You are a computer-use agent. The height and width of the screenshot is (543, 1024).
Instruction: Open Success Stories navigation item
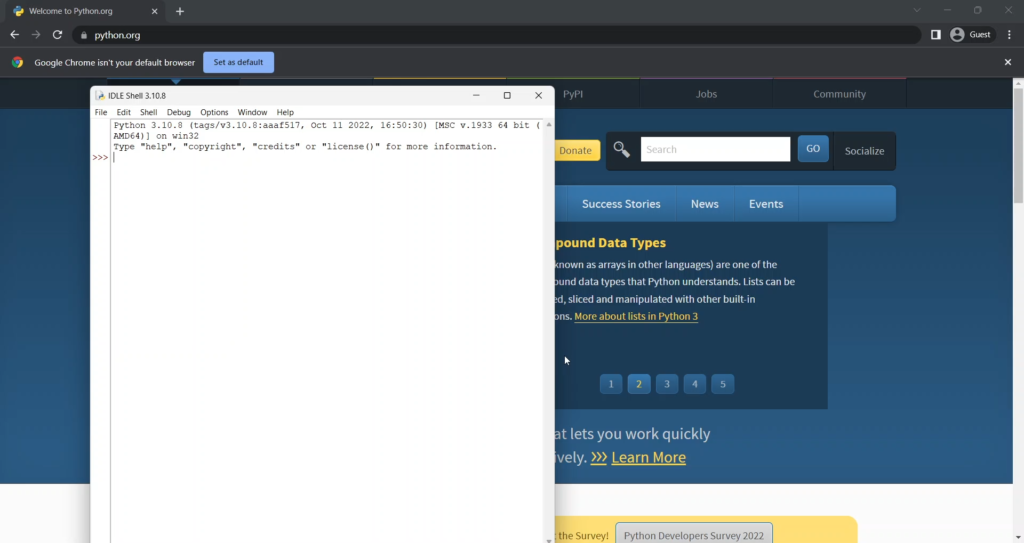pos(621,204)
